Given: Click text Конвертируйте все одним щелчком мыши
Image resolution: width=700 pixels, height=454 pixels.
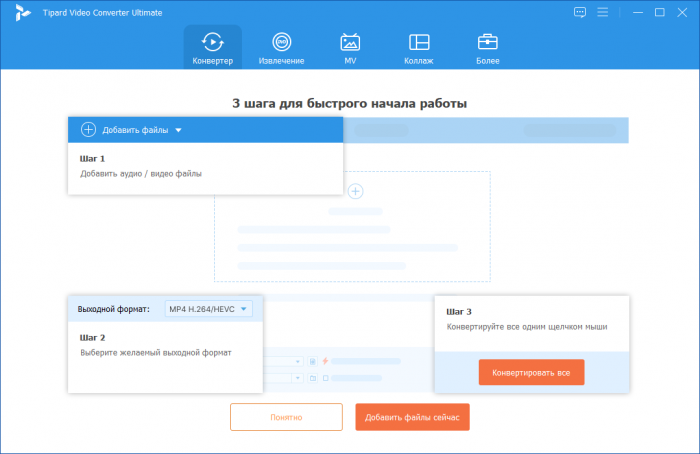Looking at the screenshot, I should tap(527, 327).
